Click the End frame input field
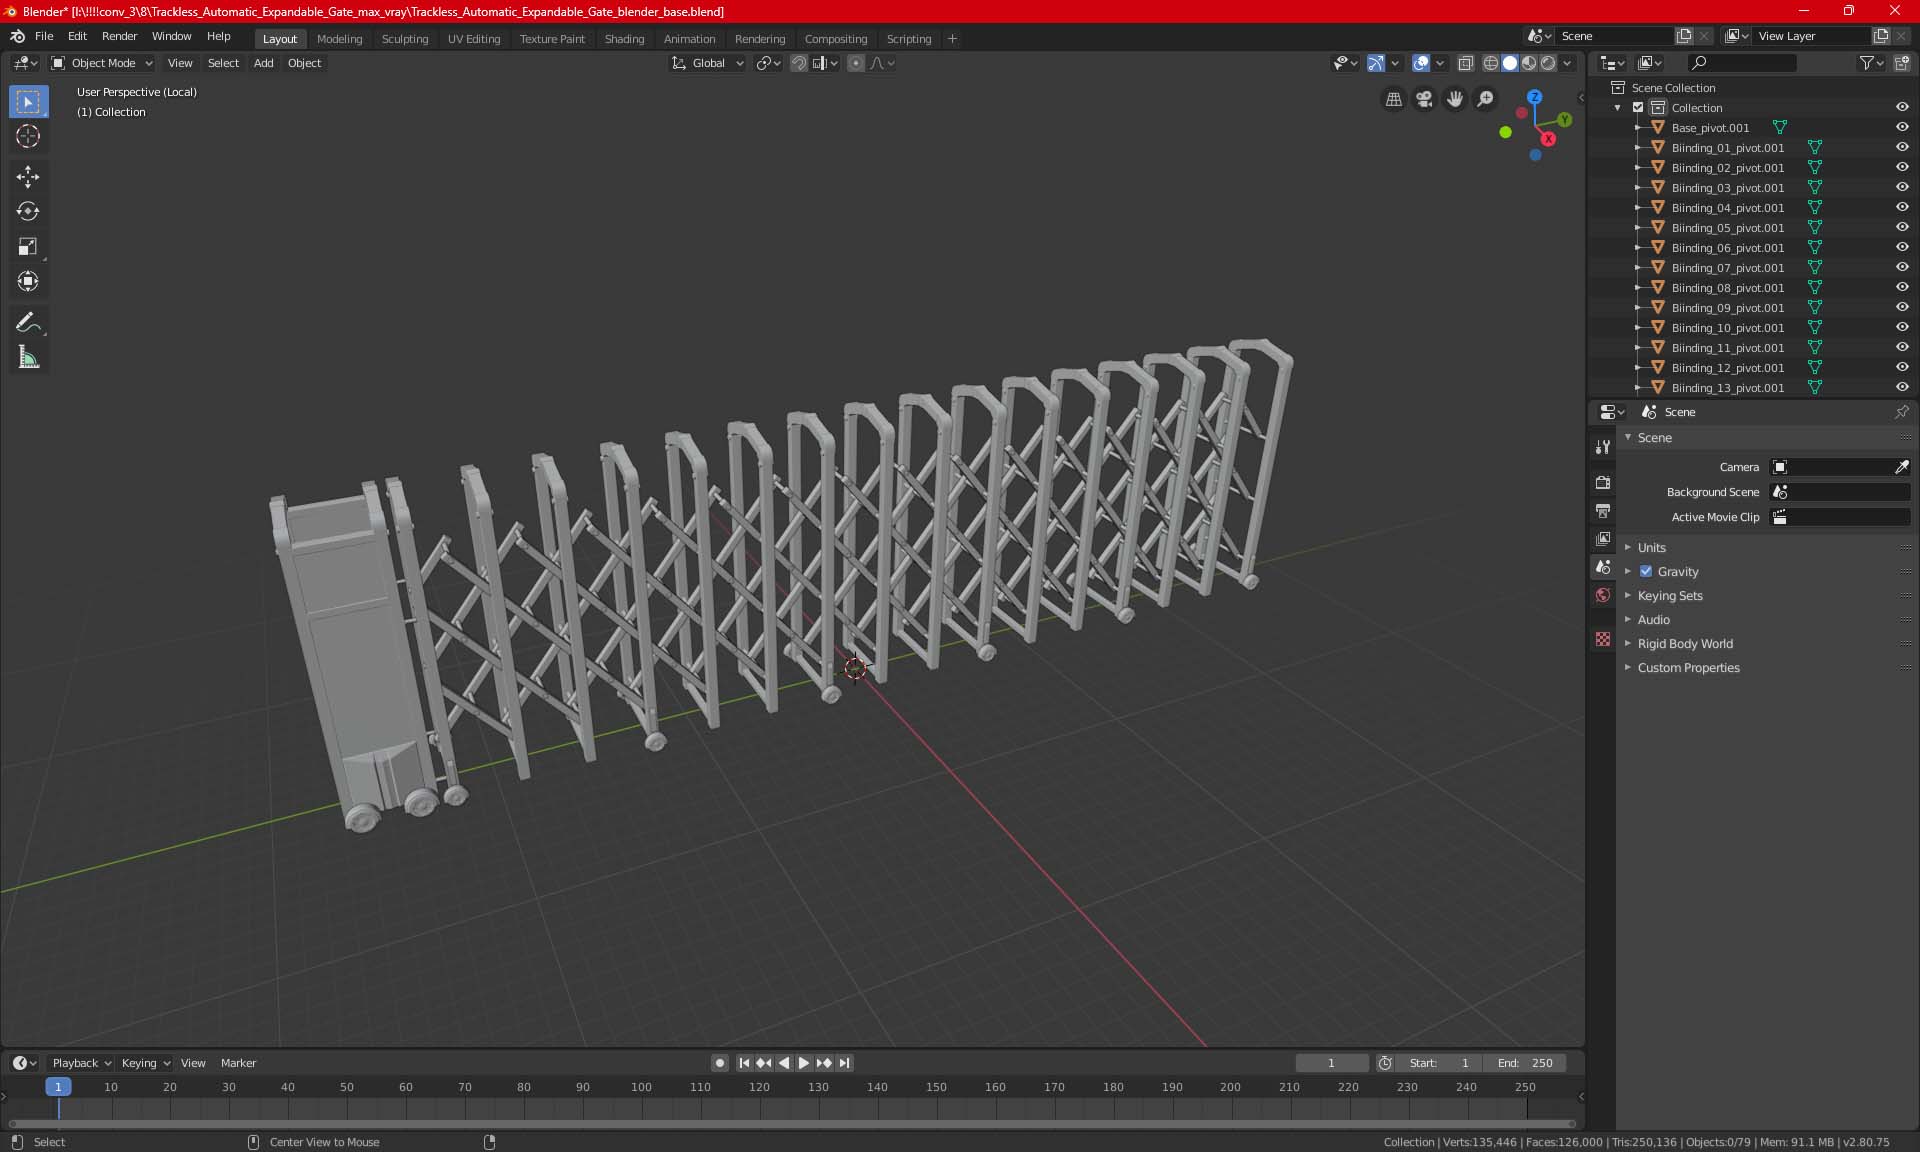 coord(1526,1061)
